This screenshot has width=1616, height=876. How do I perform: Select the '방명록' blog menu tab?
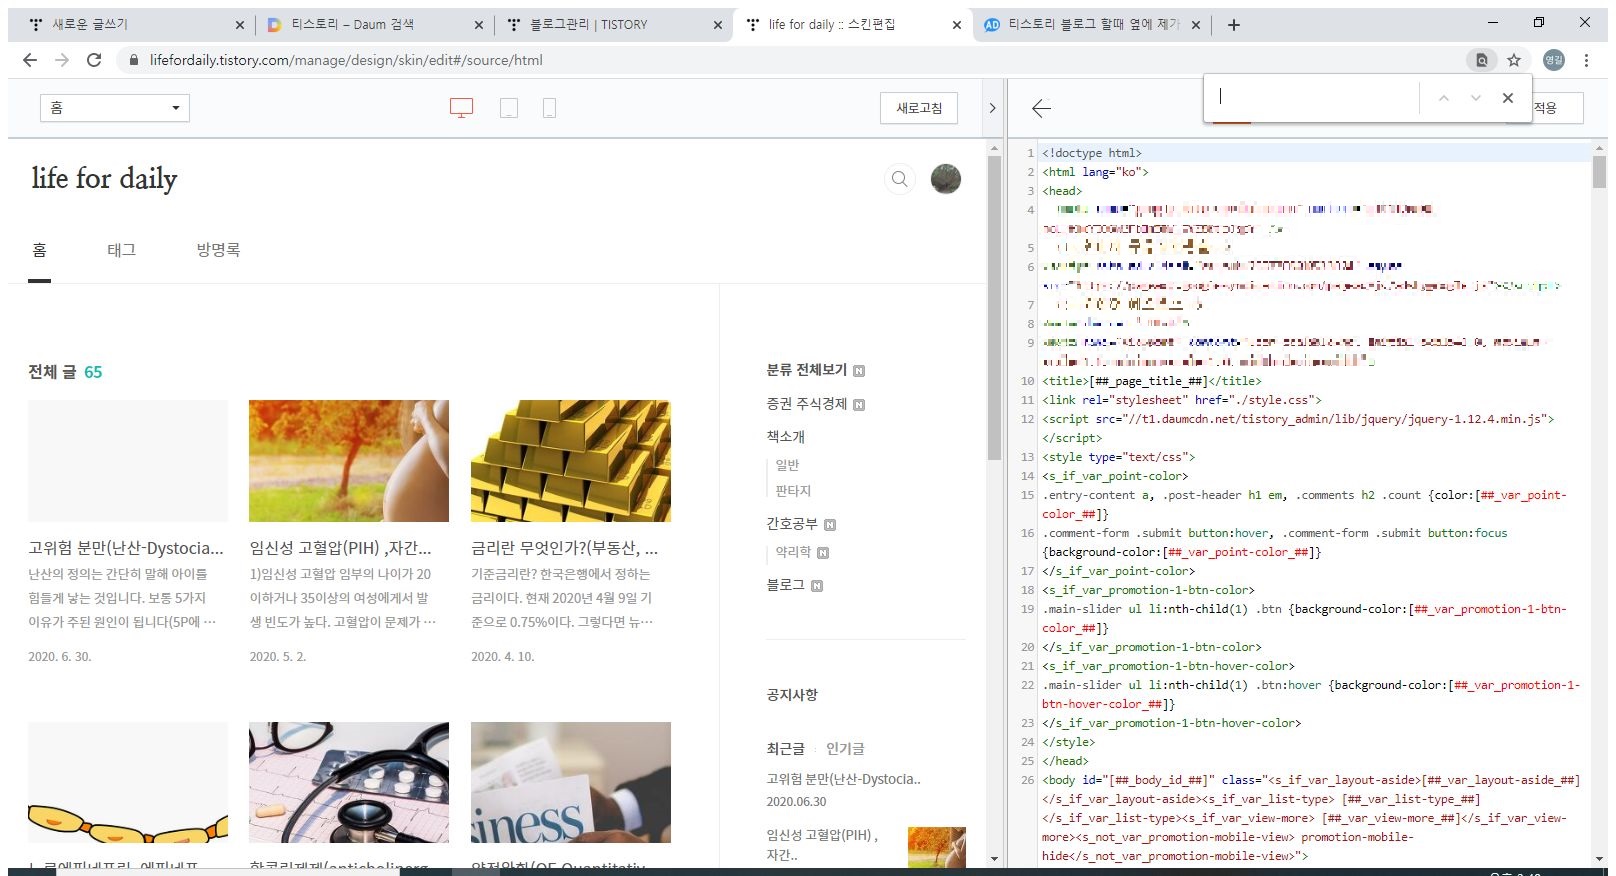click(218, 250)
